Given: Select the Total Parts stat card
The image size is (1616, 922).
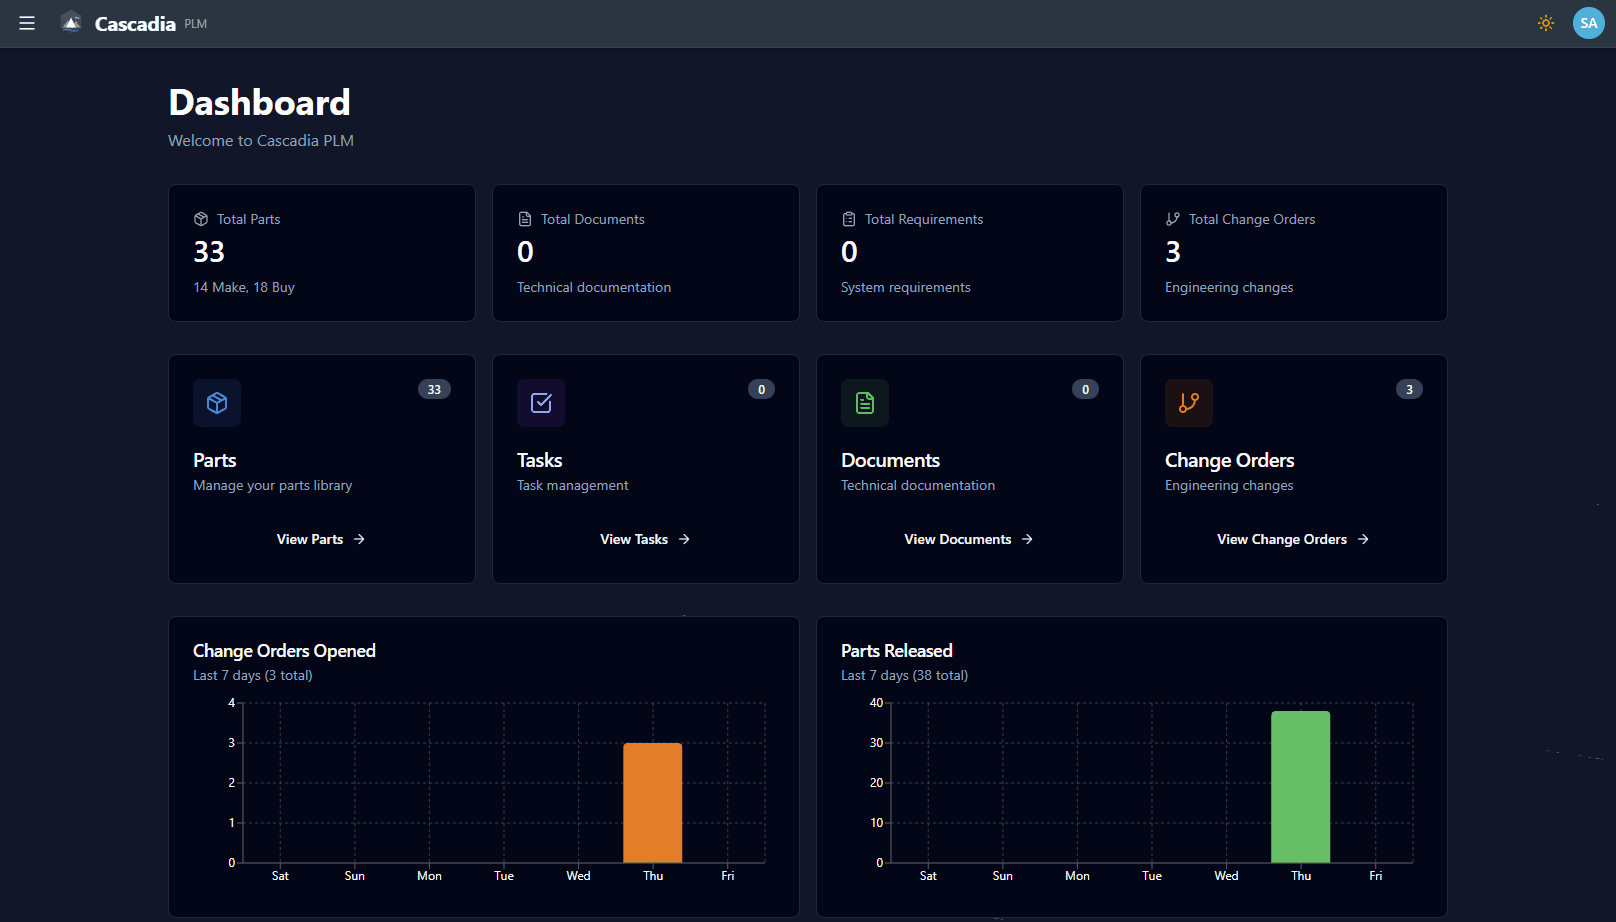Looking at the screenshot, I should pyautogui.click(x=321, y=253).
